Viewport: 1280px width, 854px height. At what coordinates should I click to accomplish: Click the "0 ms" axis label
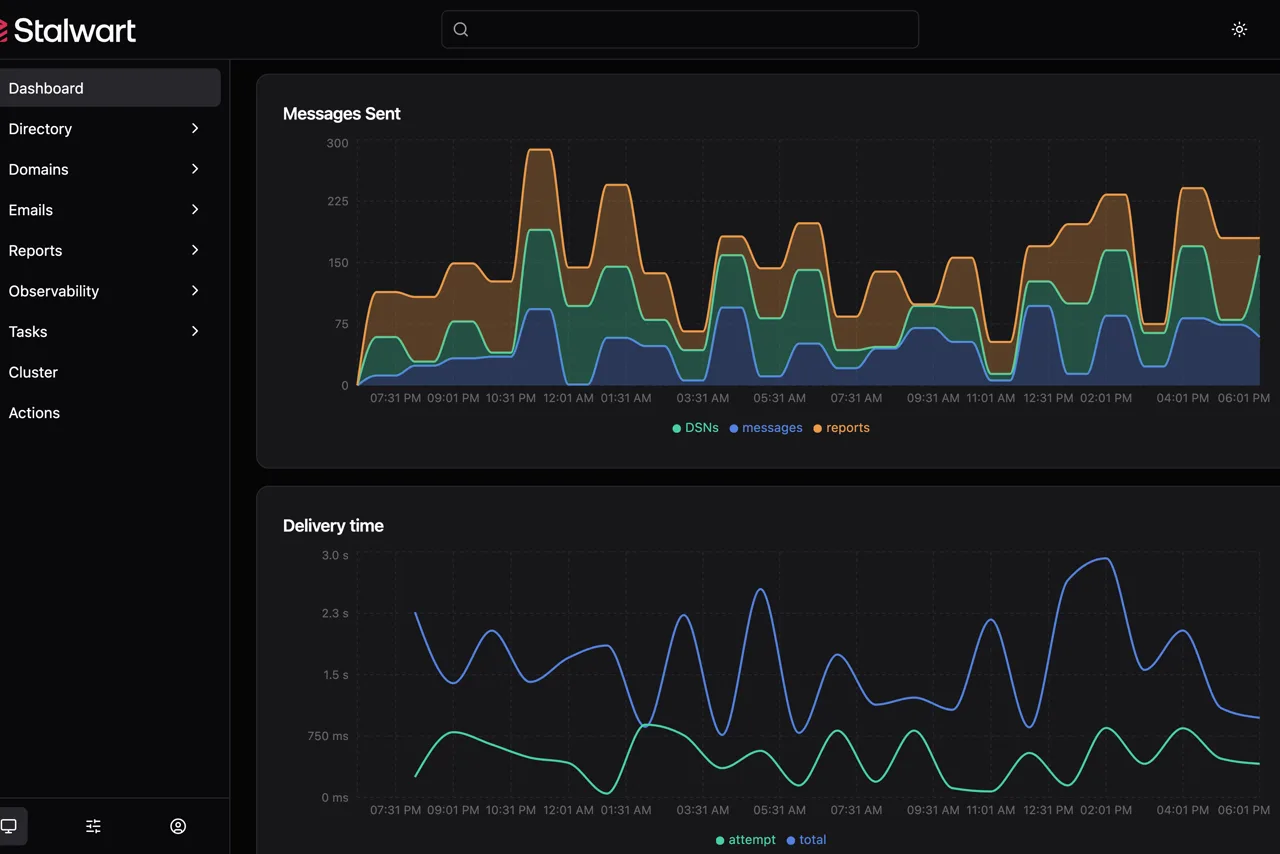point(333,798)
